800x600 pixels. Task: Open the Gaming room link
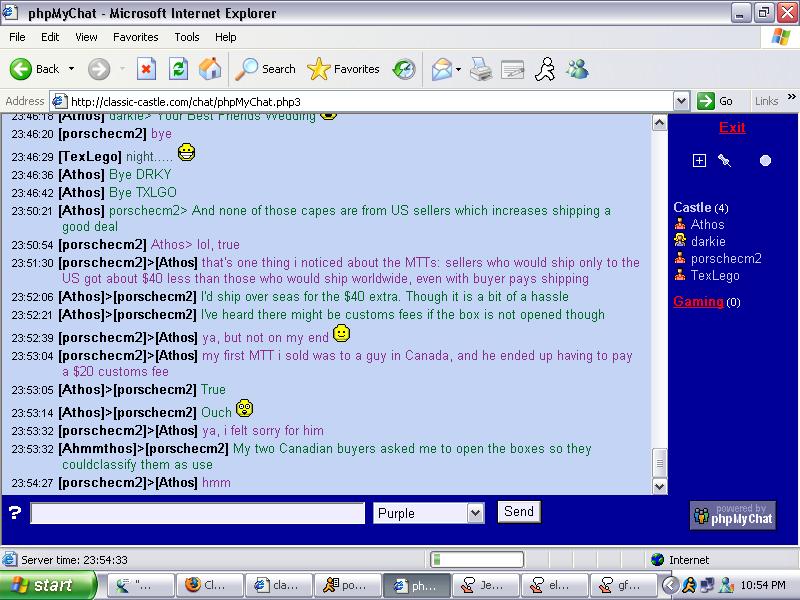[698, 302]
